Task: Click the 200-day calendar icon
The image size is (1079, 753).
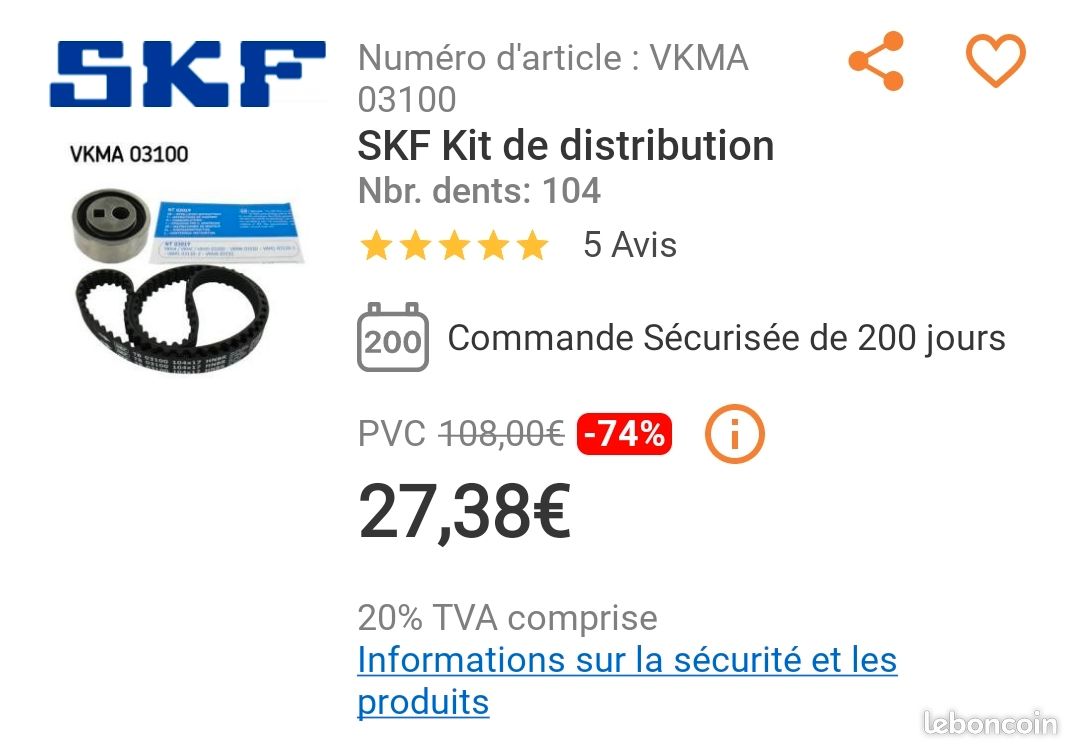Action: pos(393,338)
